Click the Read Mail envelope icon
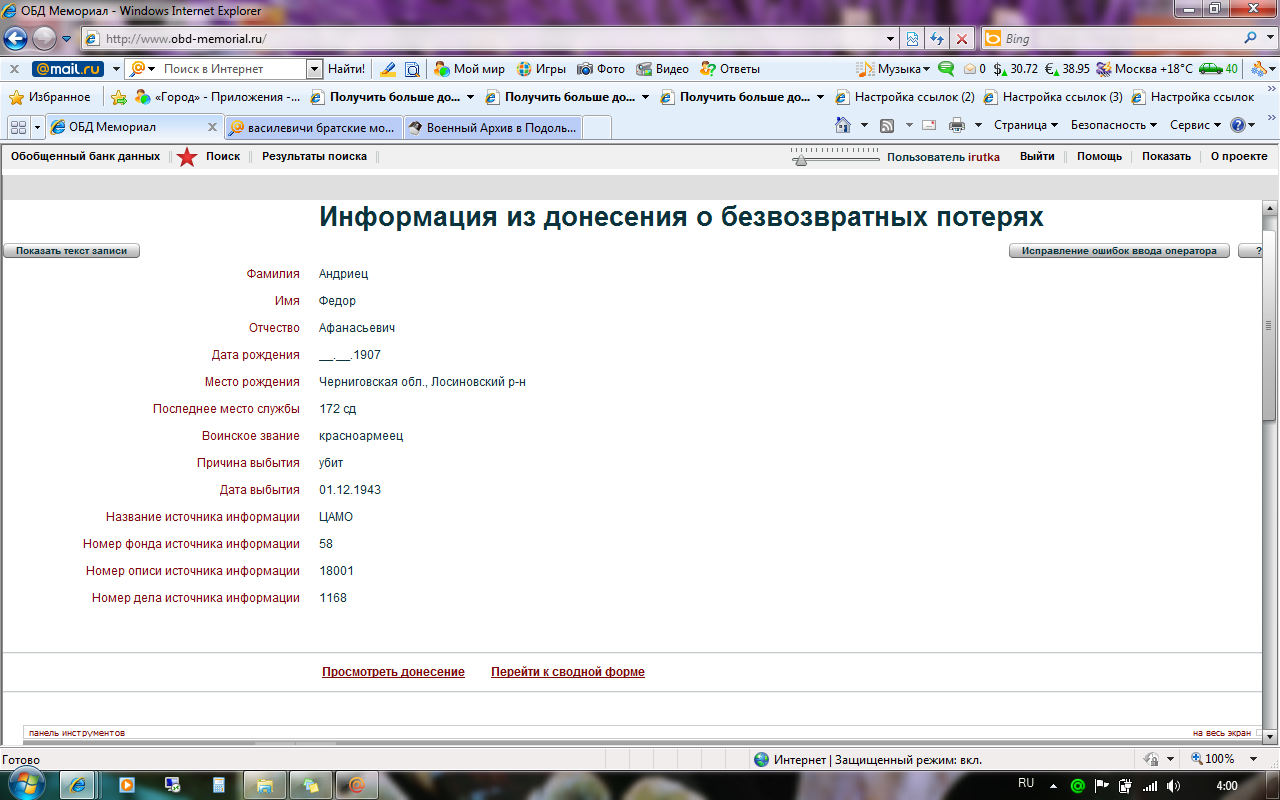 point(929,125)
